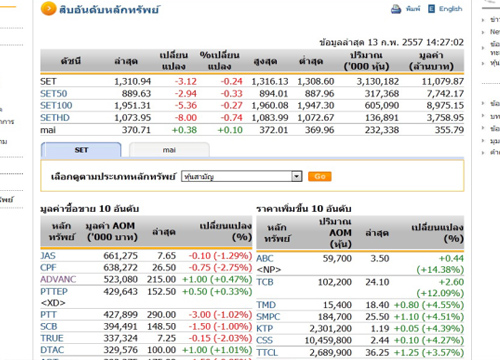Click SET50 last value 889.63
Screen dimensions: 500x360
(x=136, y=94)
